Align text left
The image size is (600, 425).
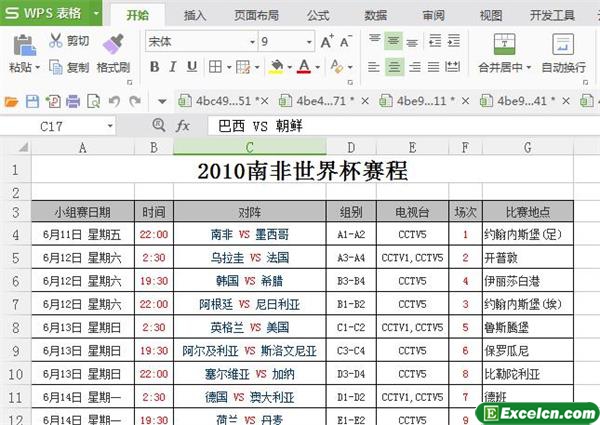pyautogui.click(x=373, y=67)
